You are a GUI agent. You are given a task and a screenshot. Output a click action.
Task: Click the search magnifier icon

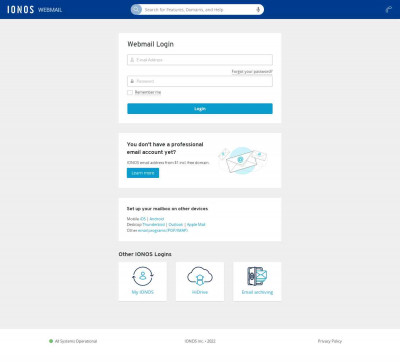pos(136,9)
